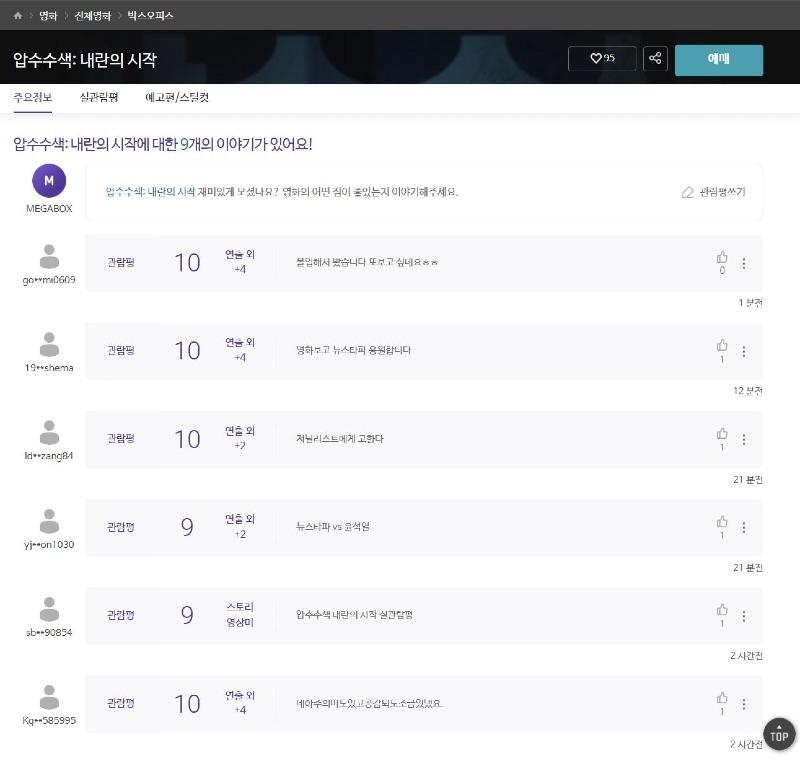800x761 pixels.
Task: Switch to the 예고편/스틸컷 tab
Action: 177,97
